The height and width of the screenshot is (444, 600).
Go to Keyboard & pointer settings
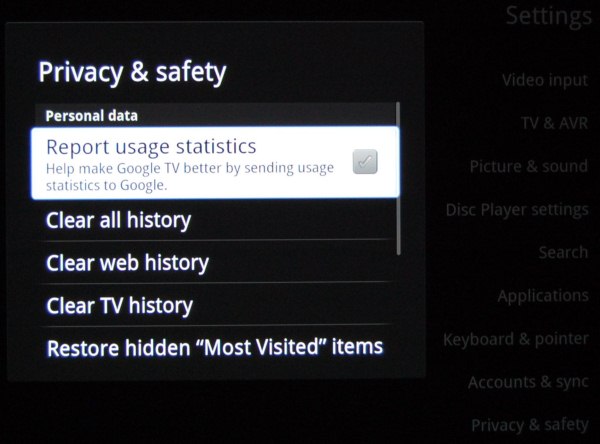pos(516,339)
